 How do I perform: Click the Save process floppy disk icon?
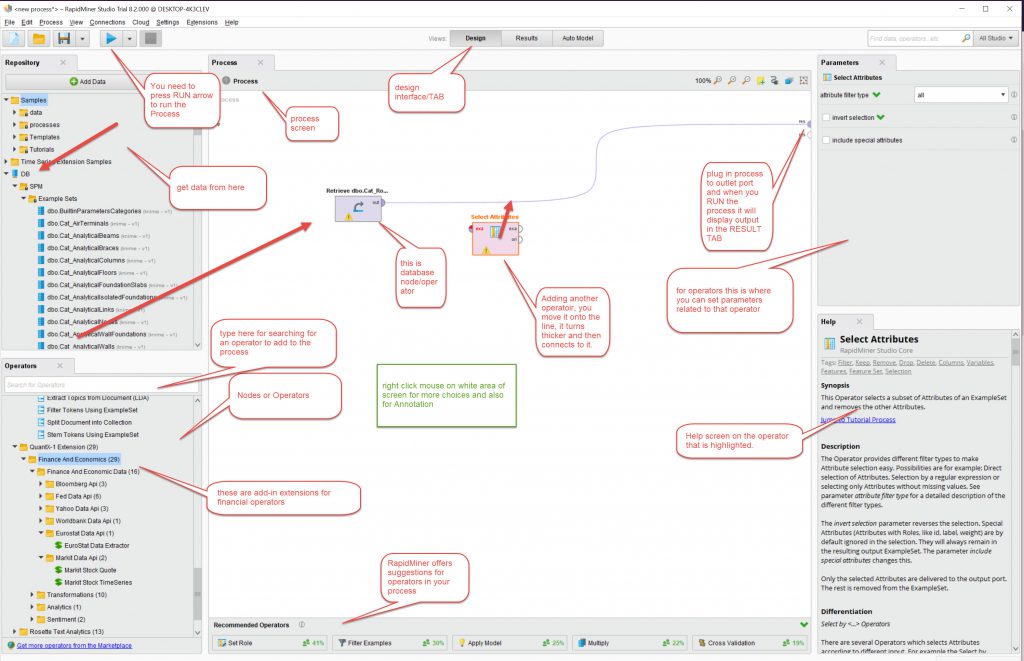(x=64, y=38)
